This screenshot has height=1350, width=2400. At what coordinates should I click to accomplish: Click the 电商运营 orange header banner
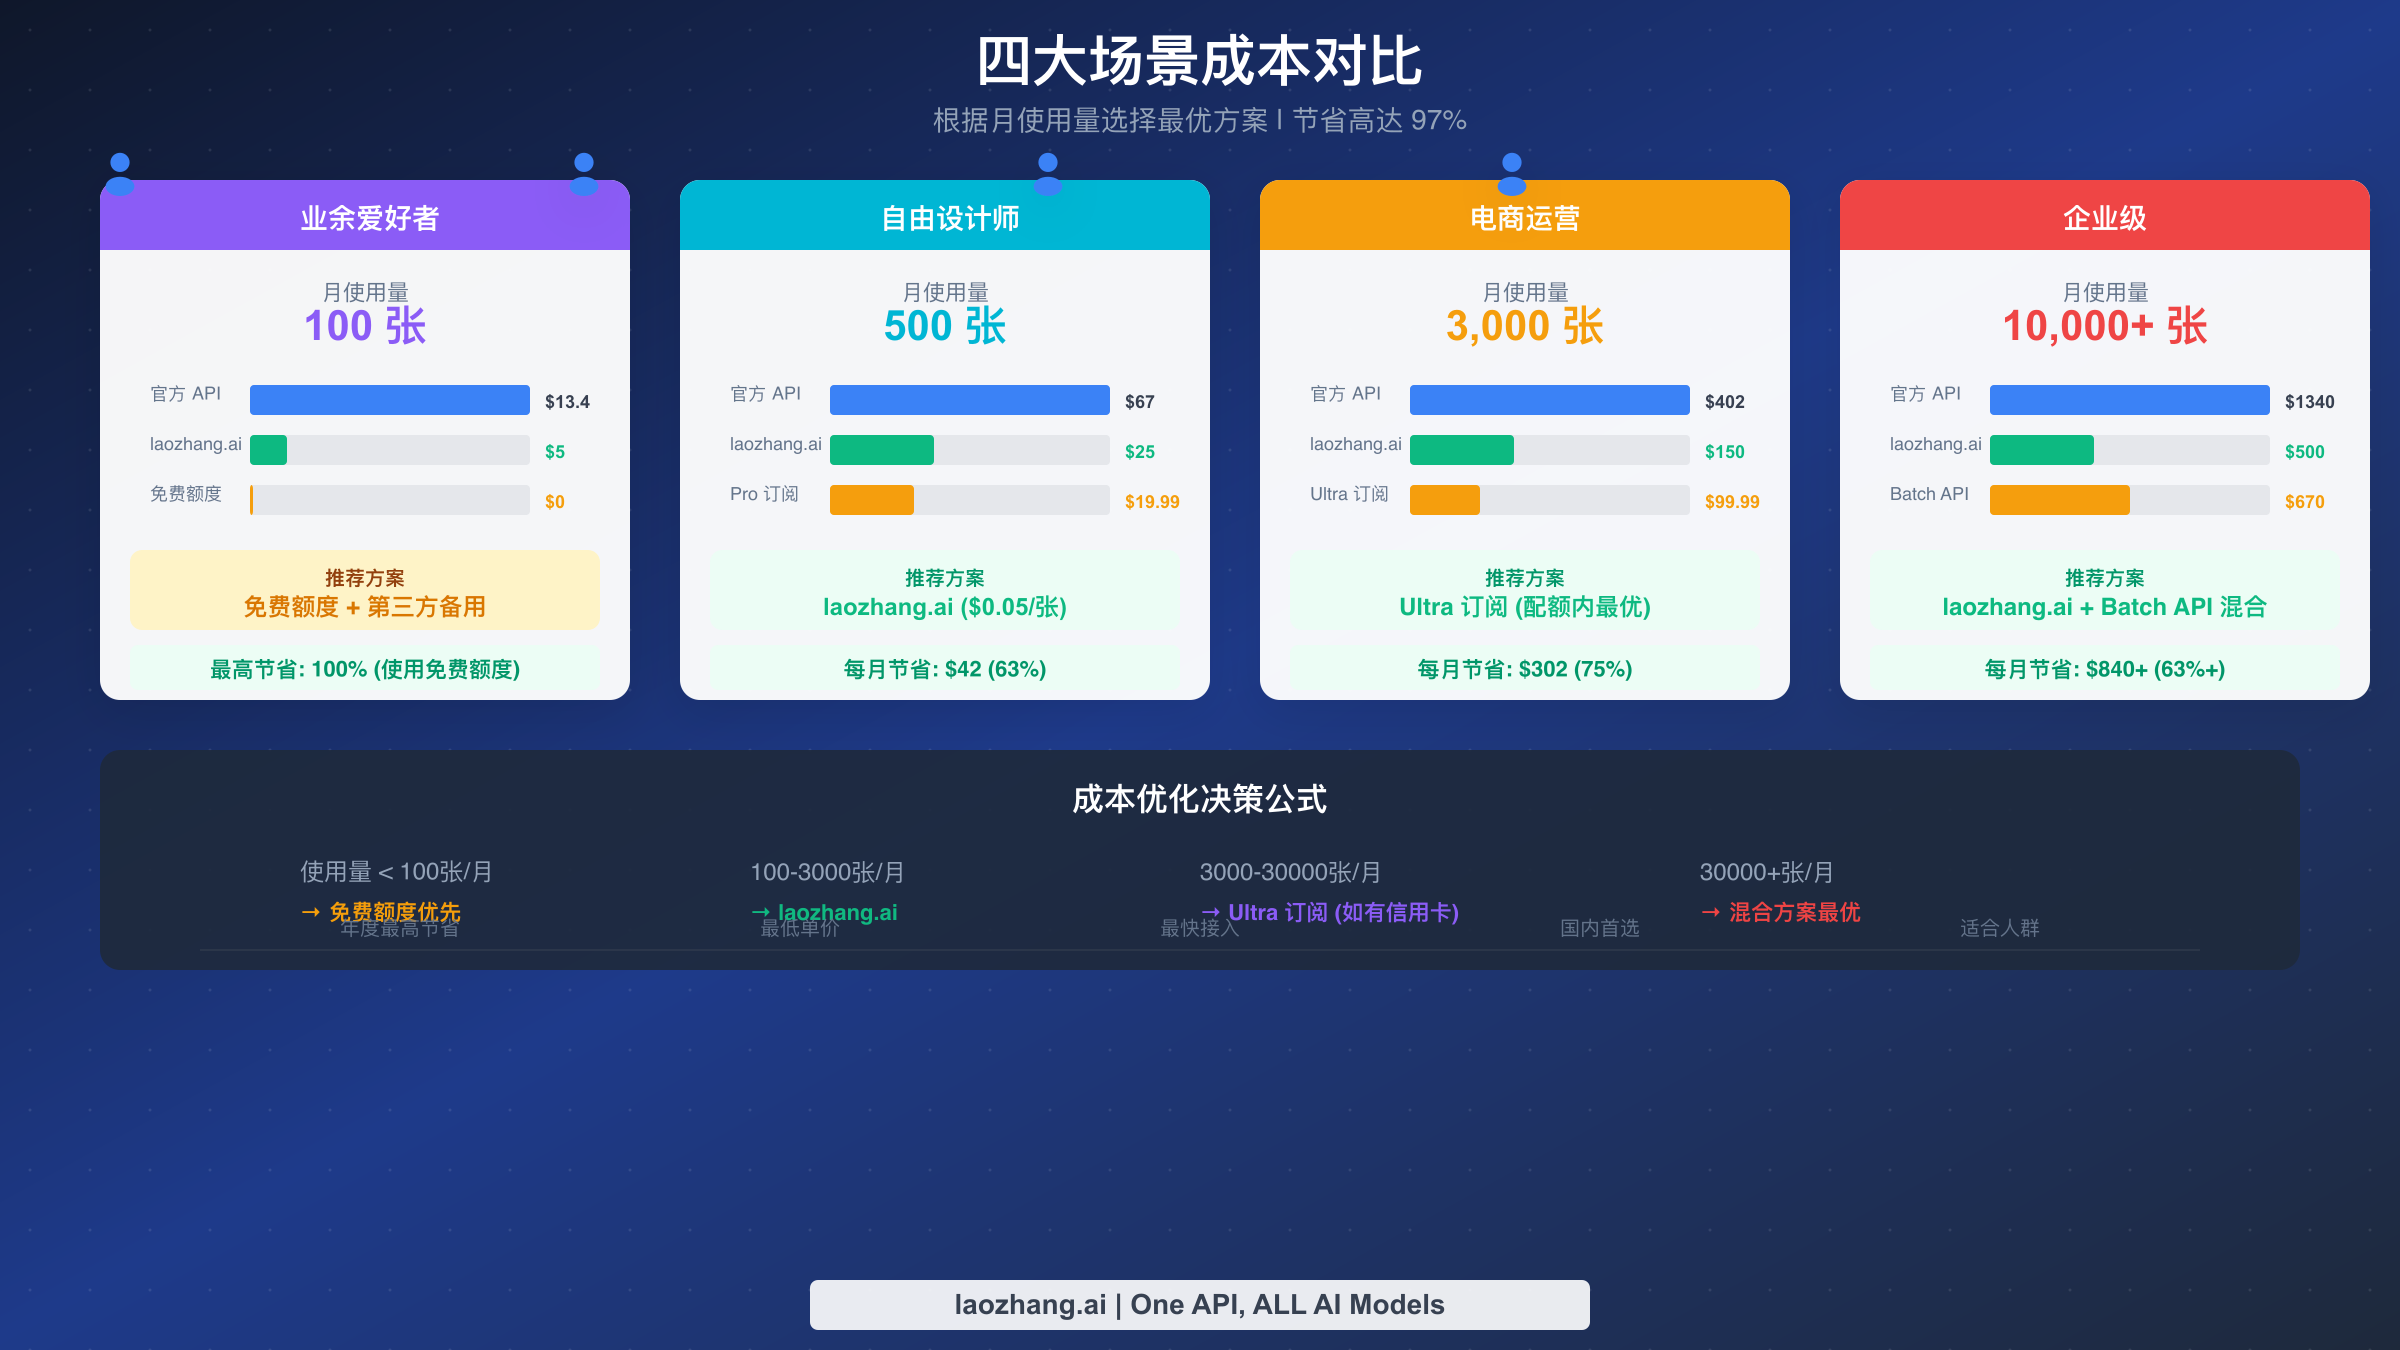1524,217
